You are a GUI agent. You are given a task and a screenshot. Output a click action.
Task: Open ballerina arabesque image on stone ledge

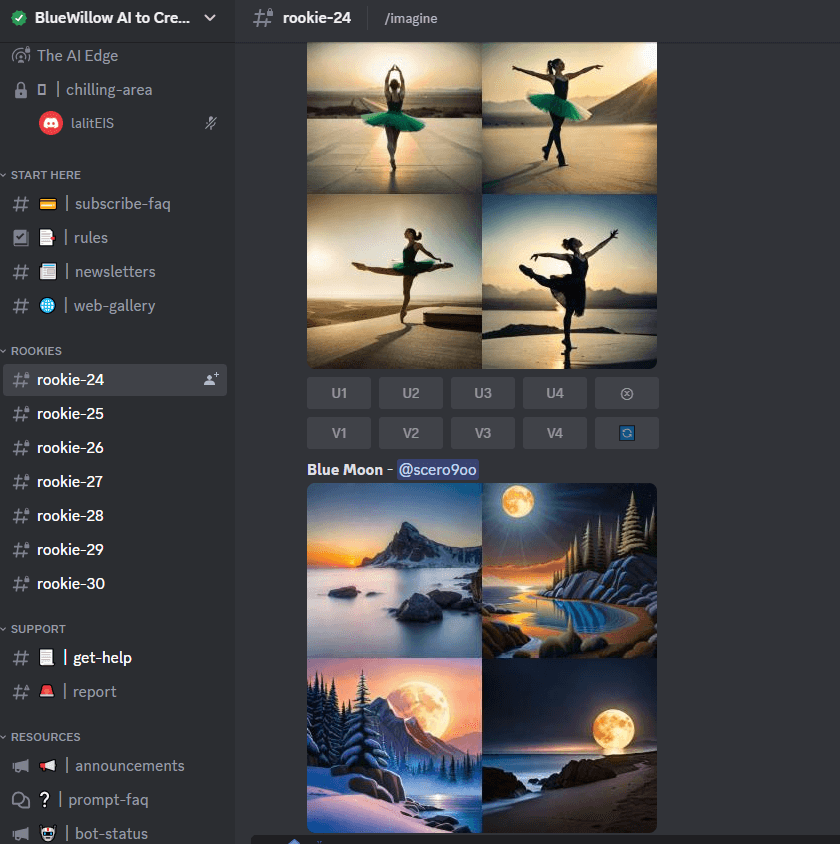coord(394,282)
